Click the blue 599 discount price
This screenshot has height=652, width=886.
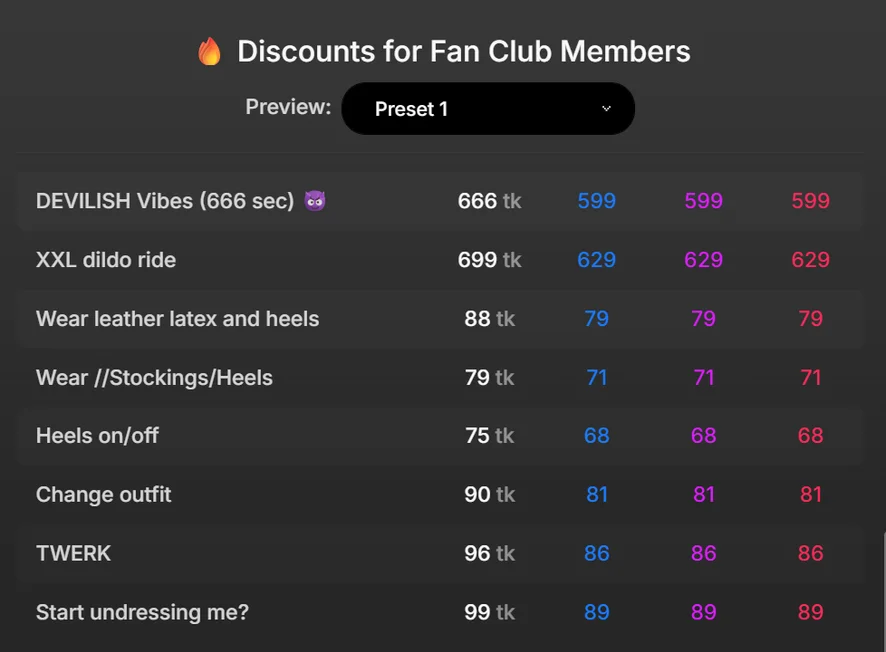coord(596,201)
